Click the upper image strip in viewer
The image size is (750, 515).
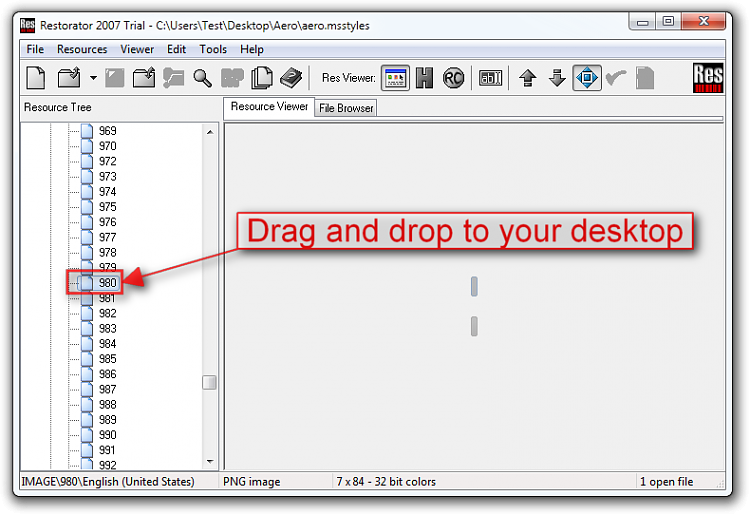pos(474,286)
